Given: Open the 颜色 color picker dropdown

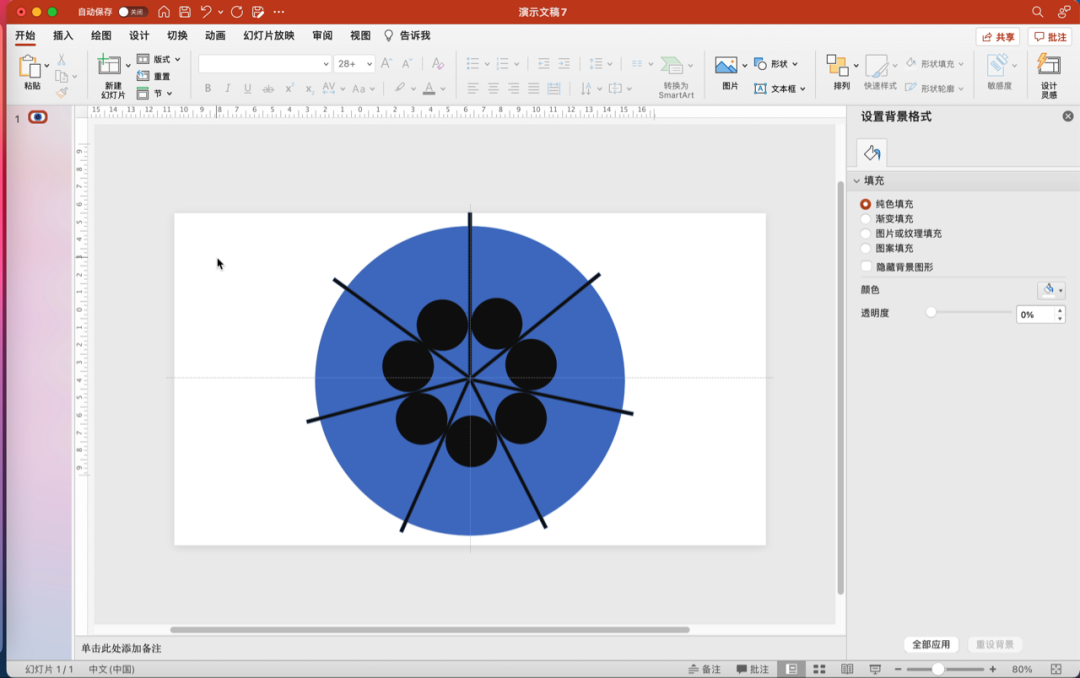Looking at the screenshot, I should coord(1052,290).
